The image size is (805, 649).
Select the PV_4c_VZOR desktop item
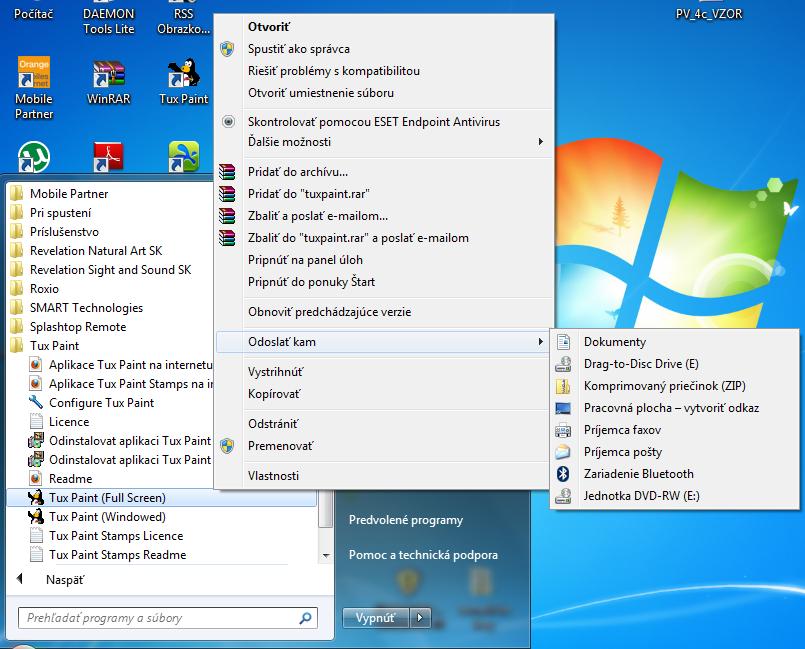[709, 13]
